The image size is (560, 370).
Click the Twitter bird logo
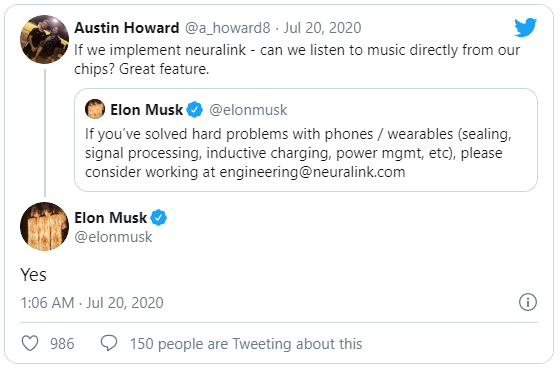click(x=525, y=28)
